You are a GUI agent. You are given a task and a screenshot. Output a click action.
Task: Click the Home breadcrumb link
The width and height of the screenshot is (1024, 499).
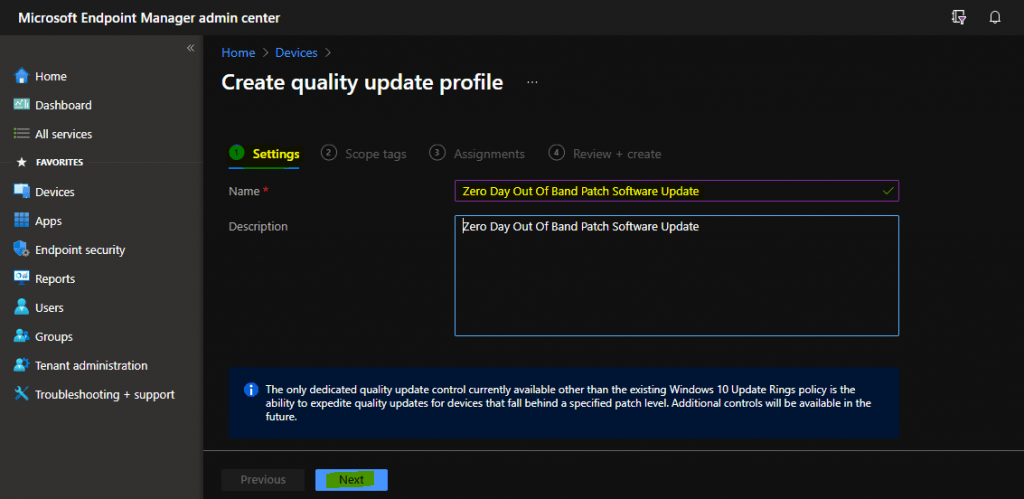pos(238,53)
